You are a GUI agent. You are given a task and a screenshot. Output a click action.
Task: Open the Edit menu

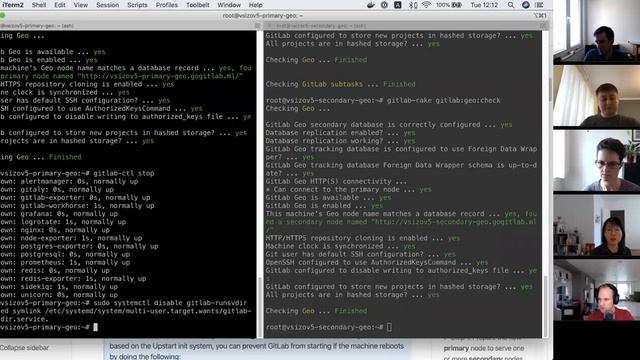point(60,5)
